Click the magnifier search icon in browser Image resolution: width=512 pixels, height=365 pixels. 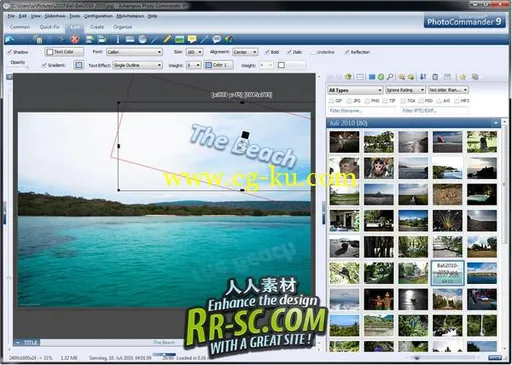click(390, 77)
